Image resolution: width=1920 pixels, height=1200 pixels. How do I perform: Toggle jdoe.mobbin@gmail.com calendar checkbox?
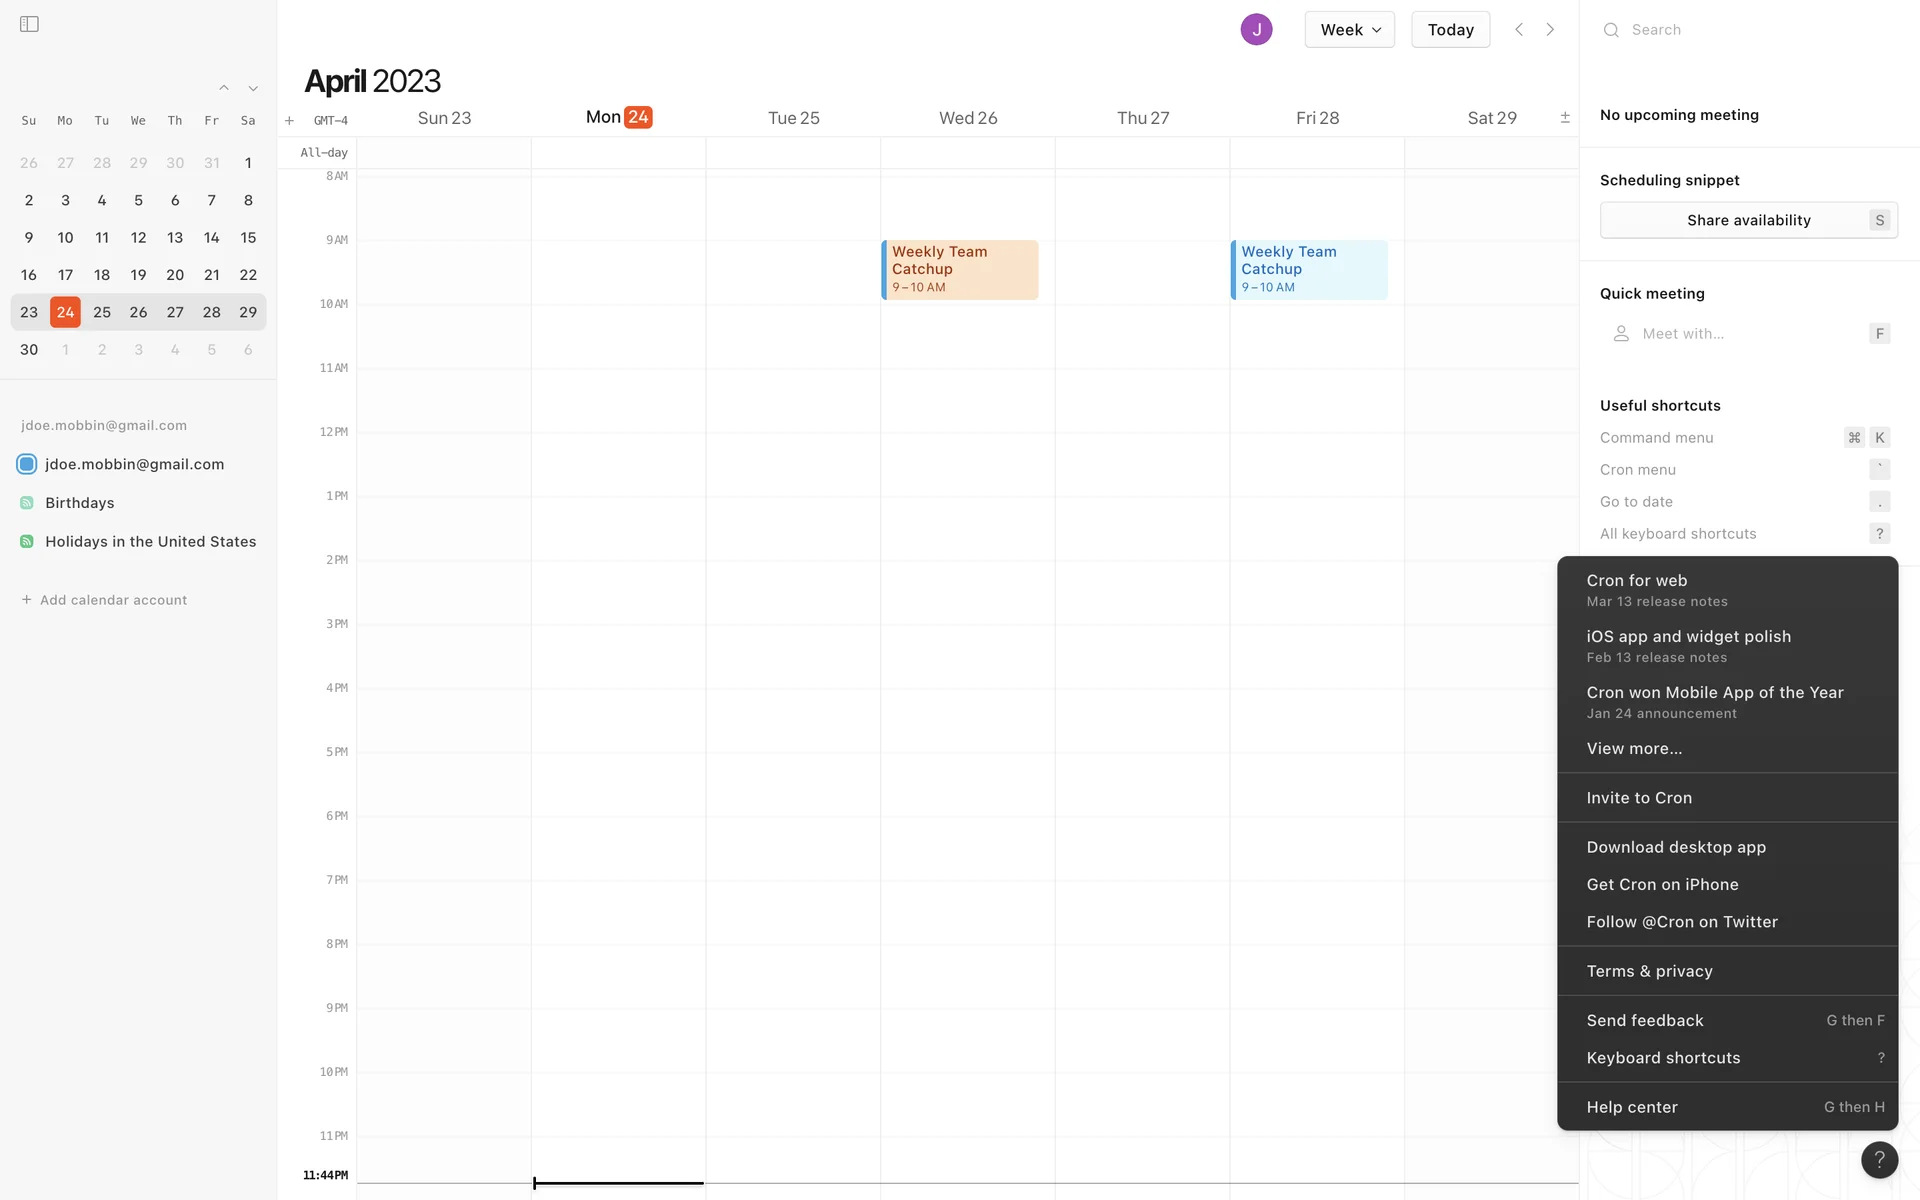click(27, 464)
